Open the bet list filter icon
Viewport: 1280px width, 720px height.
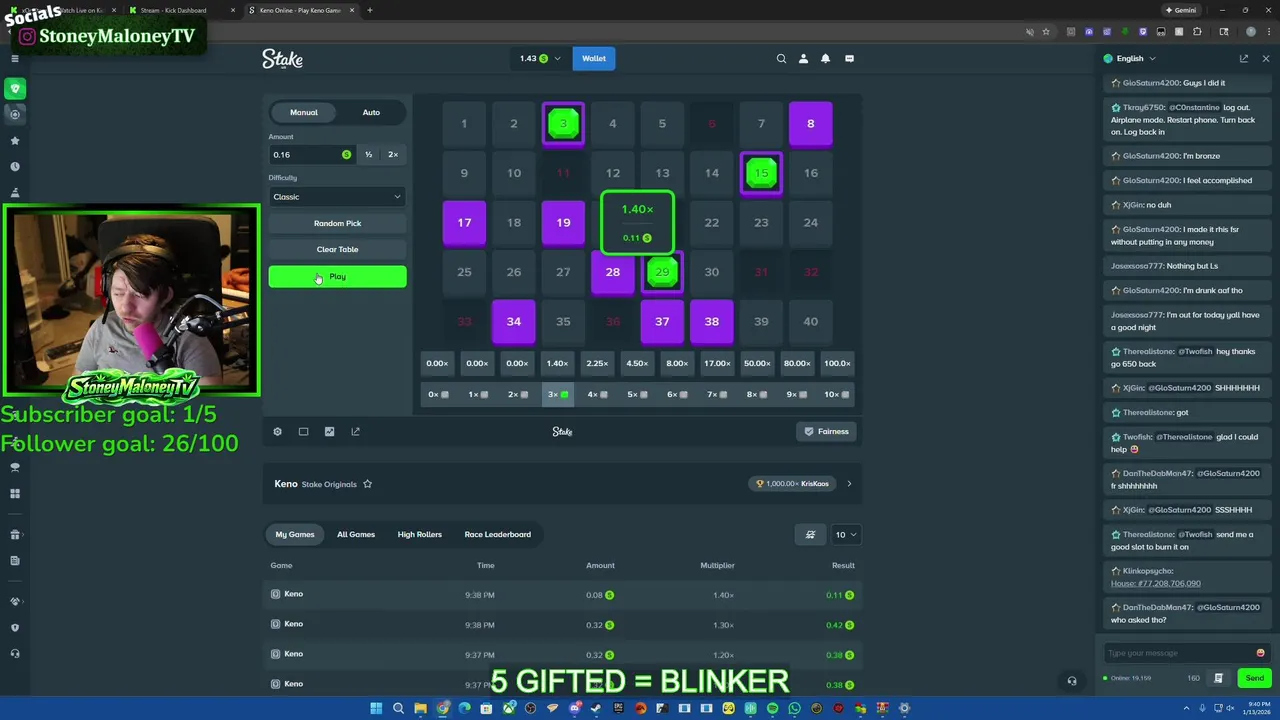pyautogui.click(x=810, y=535)
